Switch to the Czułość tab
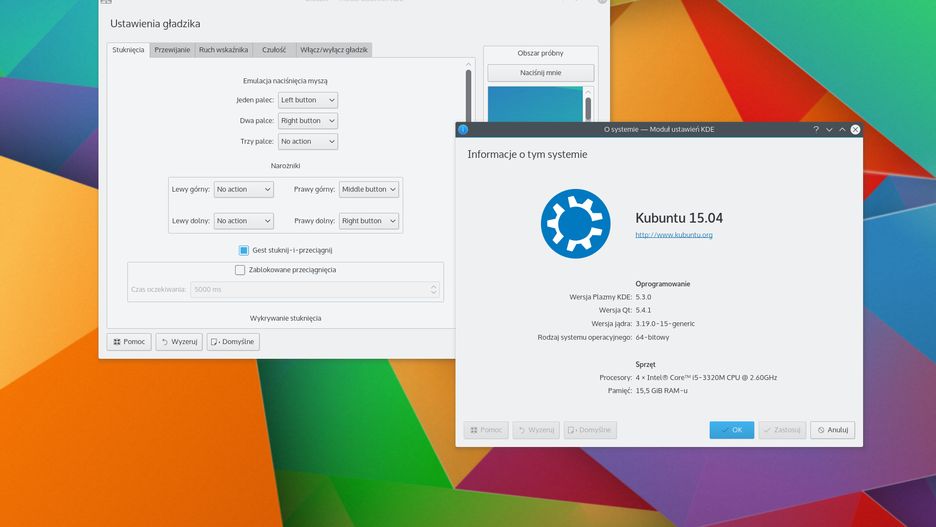Screen dimensions: 936x527 (274, 50)
